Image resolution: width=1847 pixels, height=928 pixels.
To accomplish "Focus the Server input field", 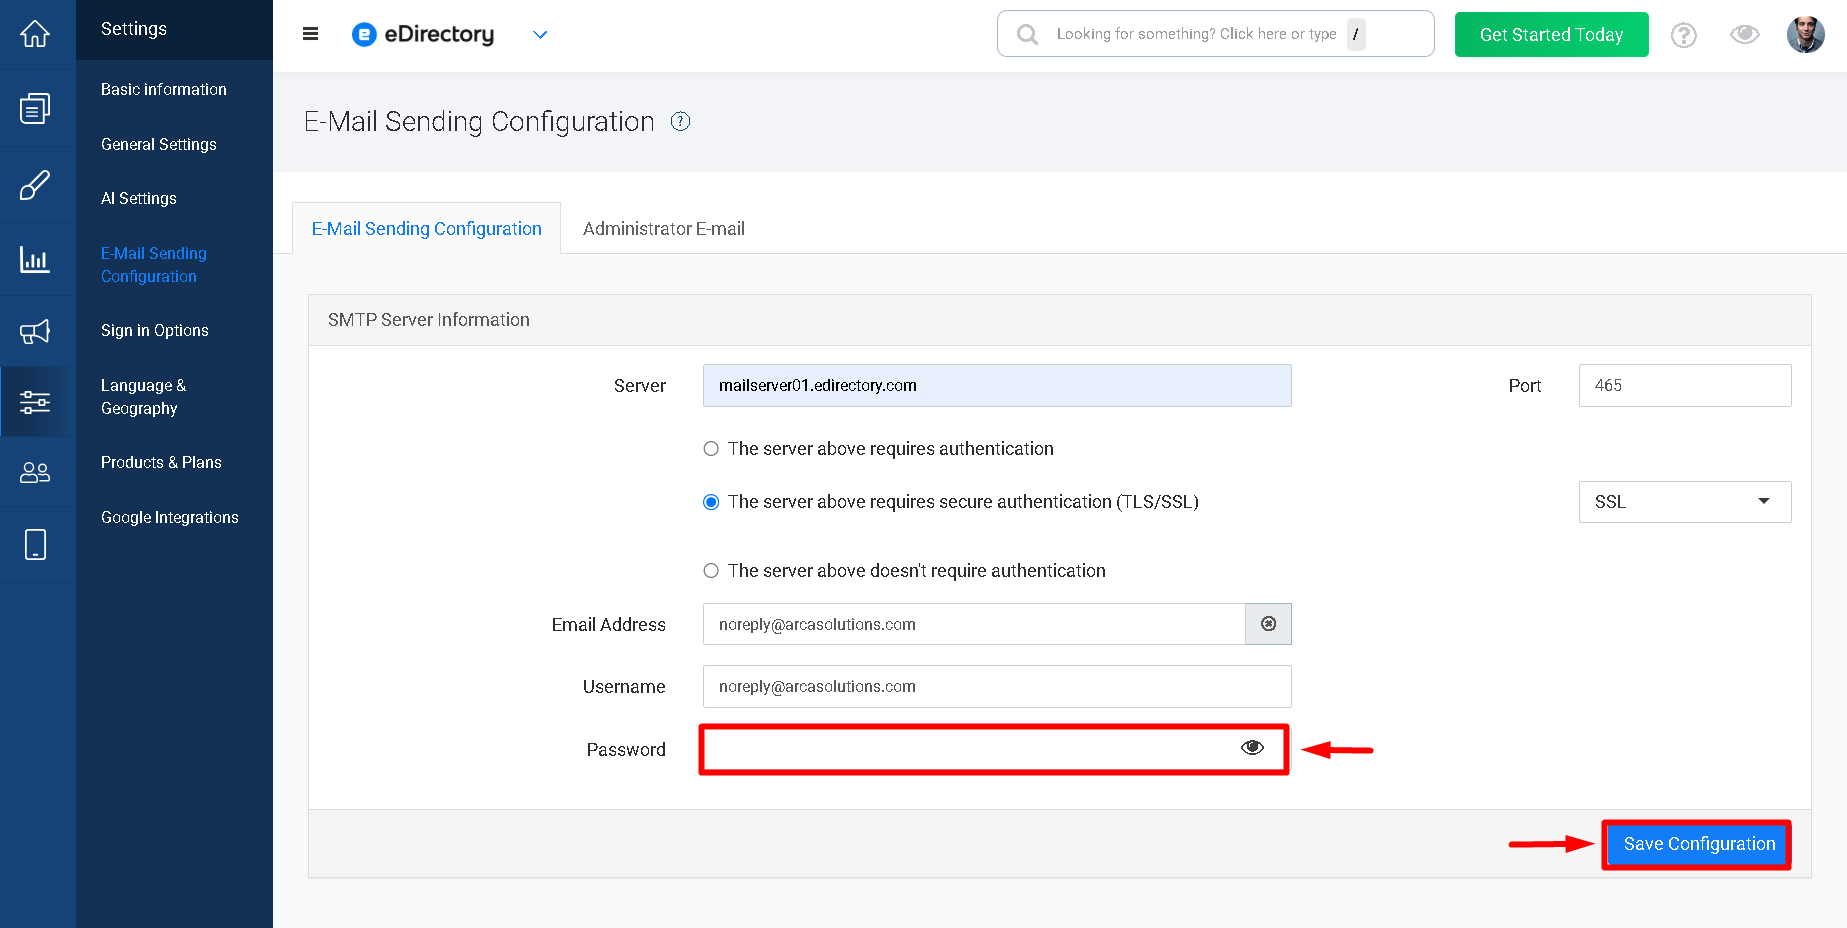I will (997, 385).
